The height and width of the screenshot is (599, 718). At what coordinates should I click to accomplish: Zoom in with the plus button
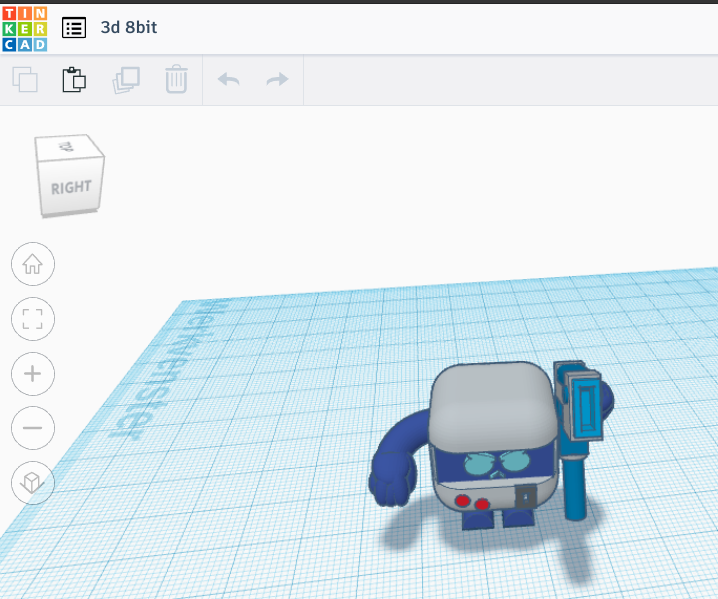click(x=33, y=374)
